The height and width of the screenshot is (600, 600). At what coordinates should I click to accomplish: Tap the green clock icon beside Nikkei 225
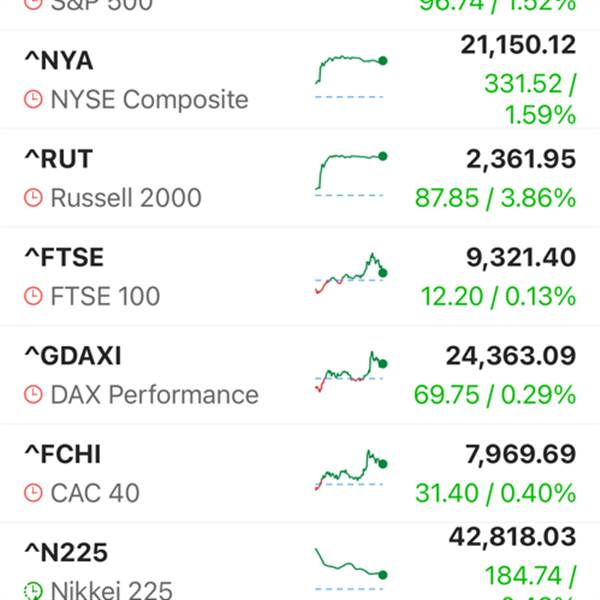(x=33, y=591)
